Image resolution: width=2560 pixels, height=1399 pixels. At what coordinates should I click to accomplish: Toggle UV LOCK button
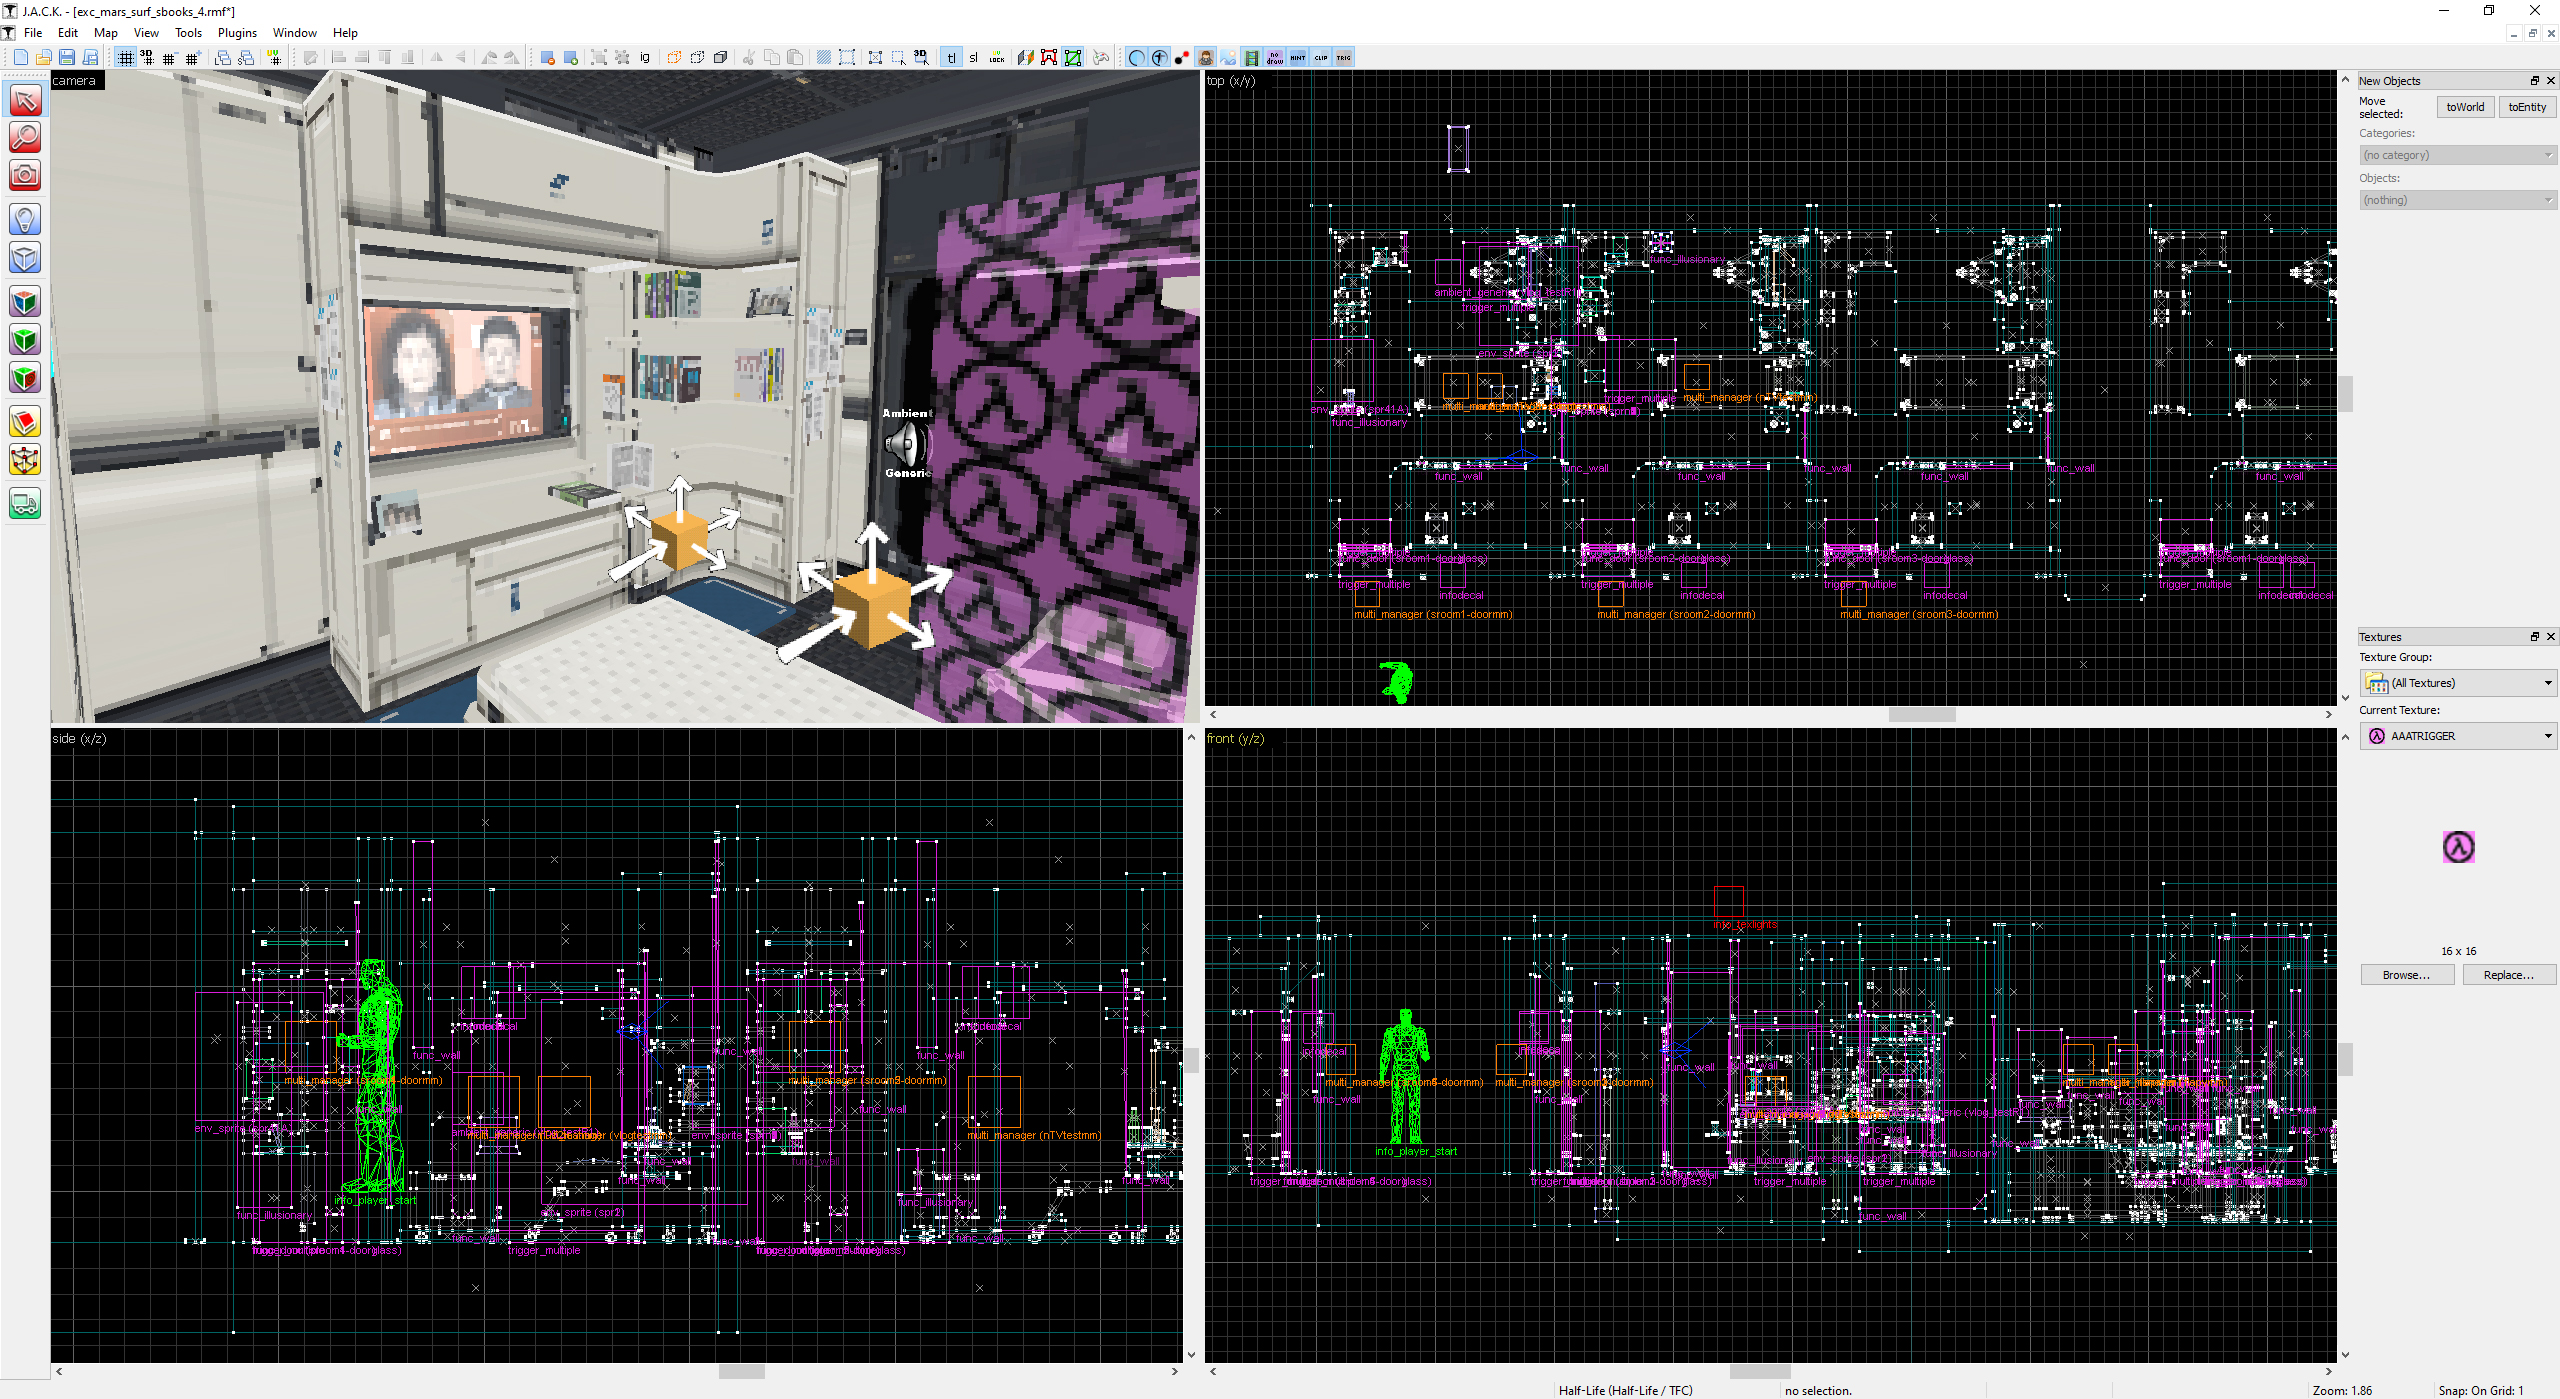997,57
